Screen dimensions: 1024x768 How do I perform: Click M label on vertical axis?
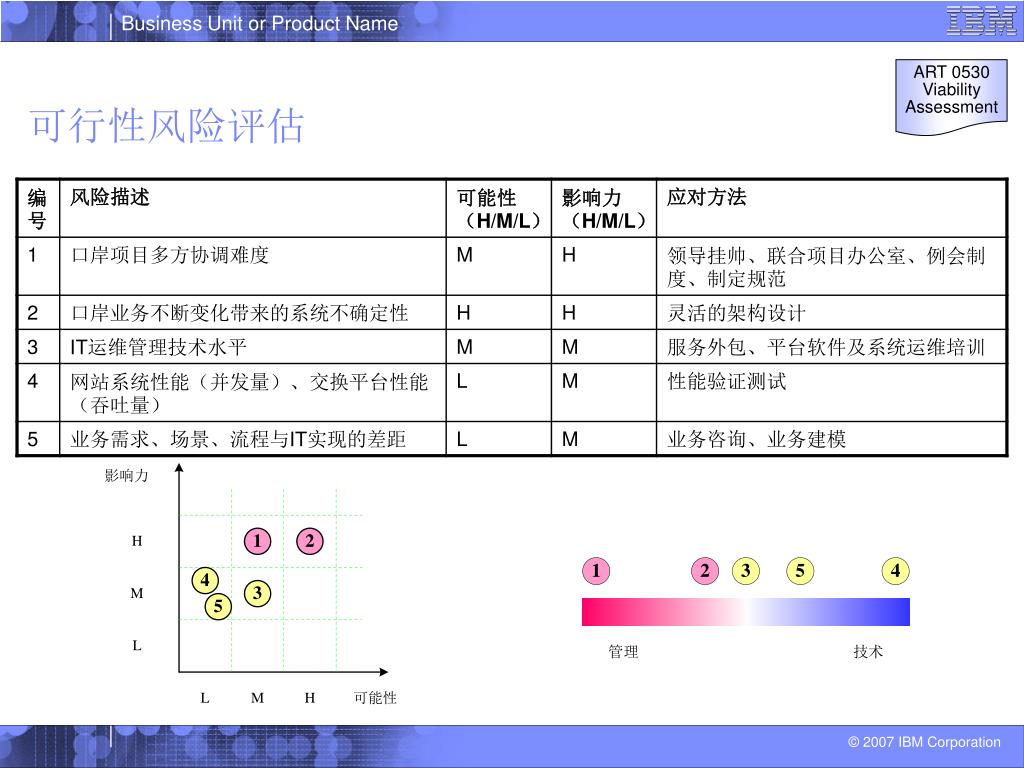tap(136, 593)
